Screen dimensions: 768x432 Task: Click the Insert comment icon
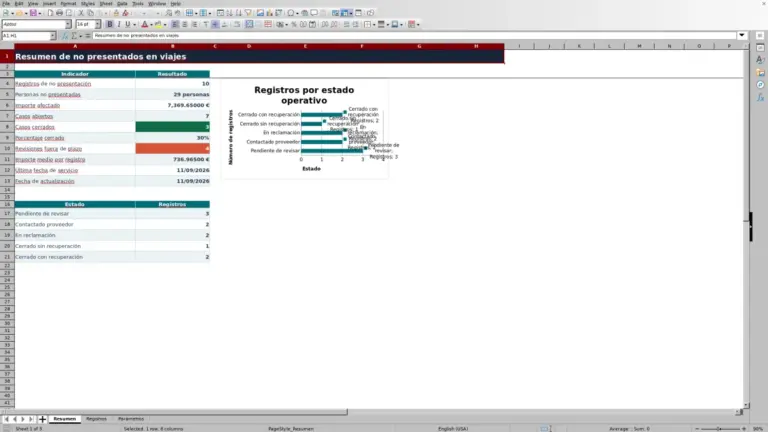(x=314, y=13)
